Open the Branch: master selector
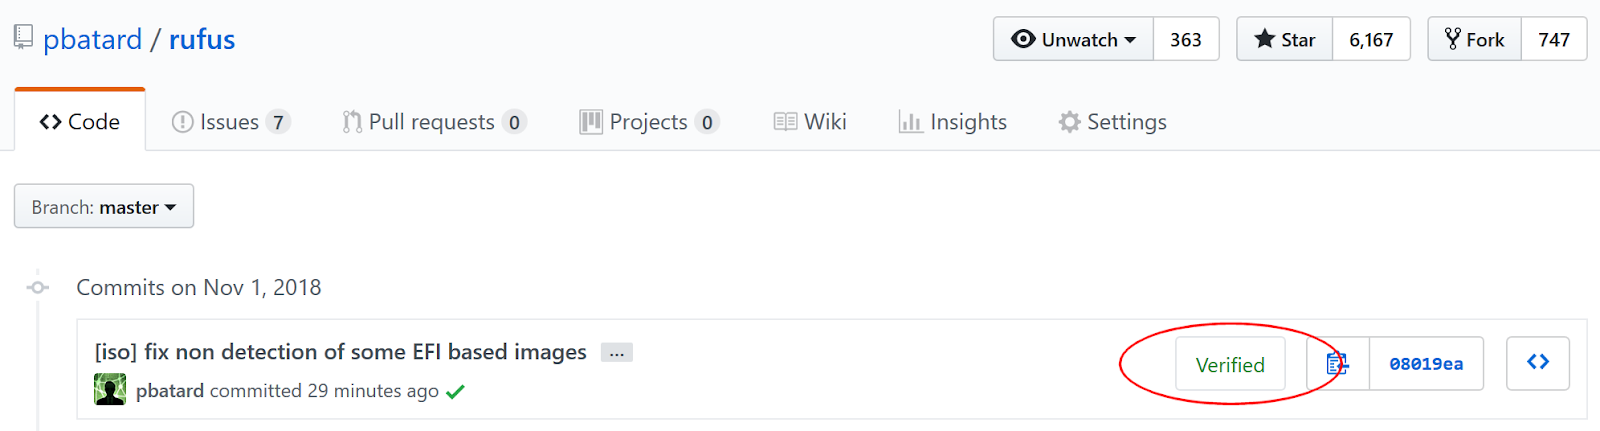1600x431 pixels. (x=104, y=207)
